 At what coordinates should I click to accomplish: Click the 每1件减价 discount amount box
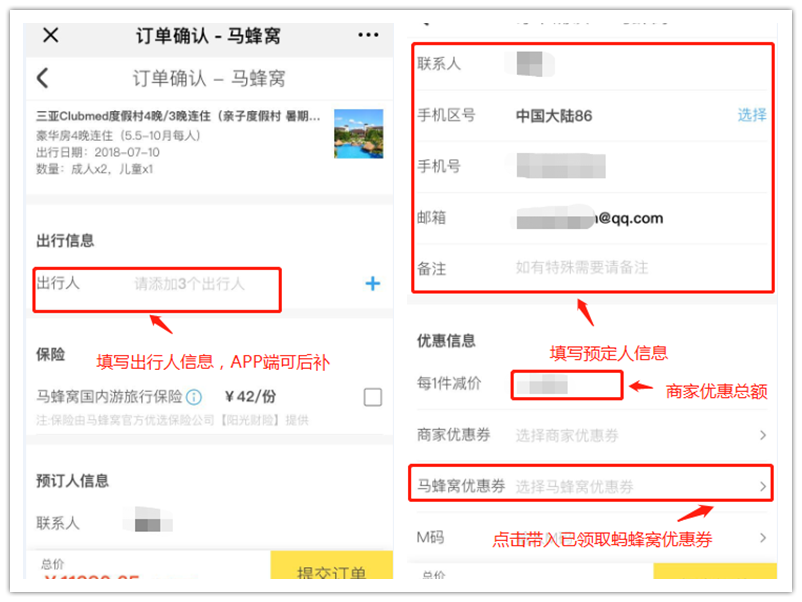tap(567, 385)
